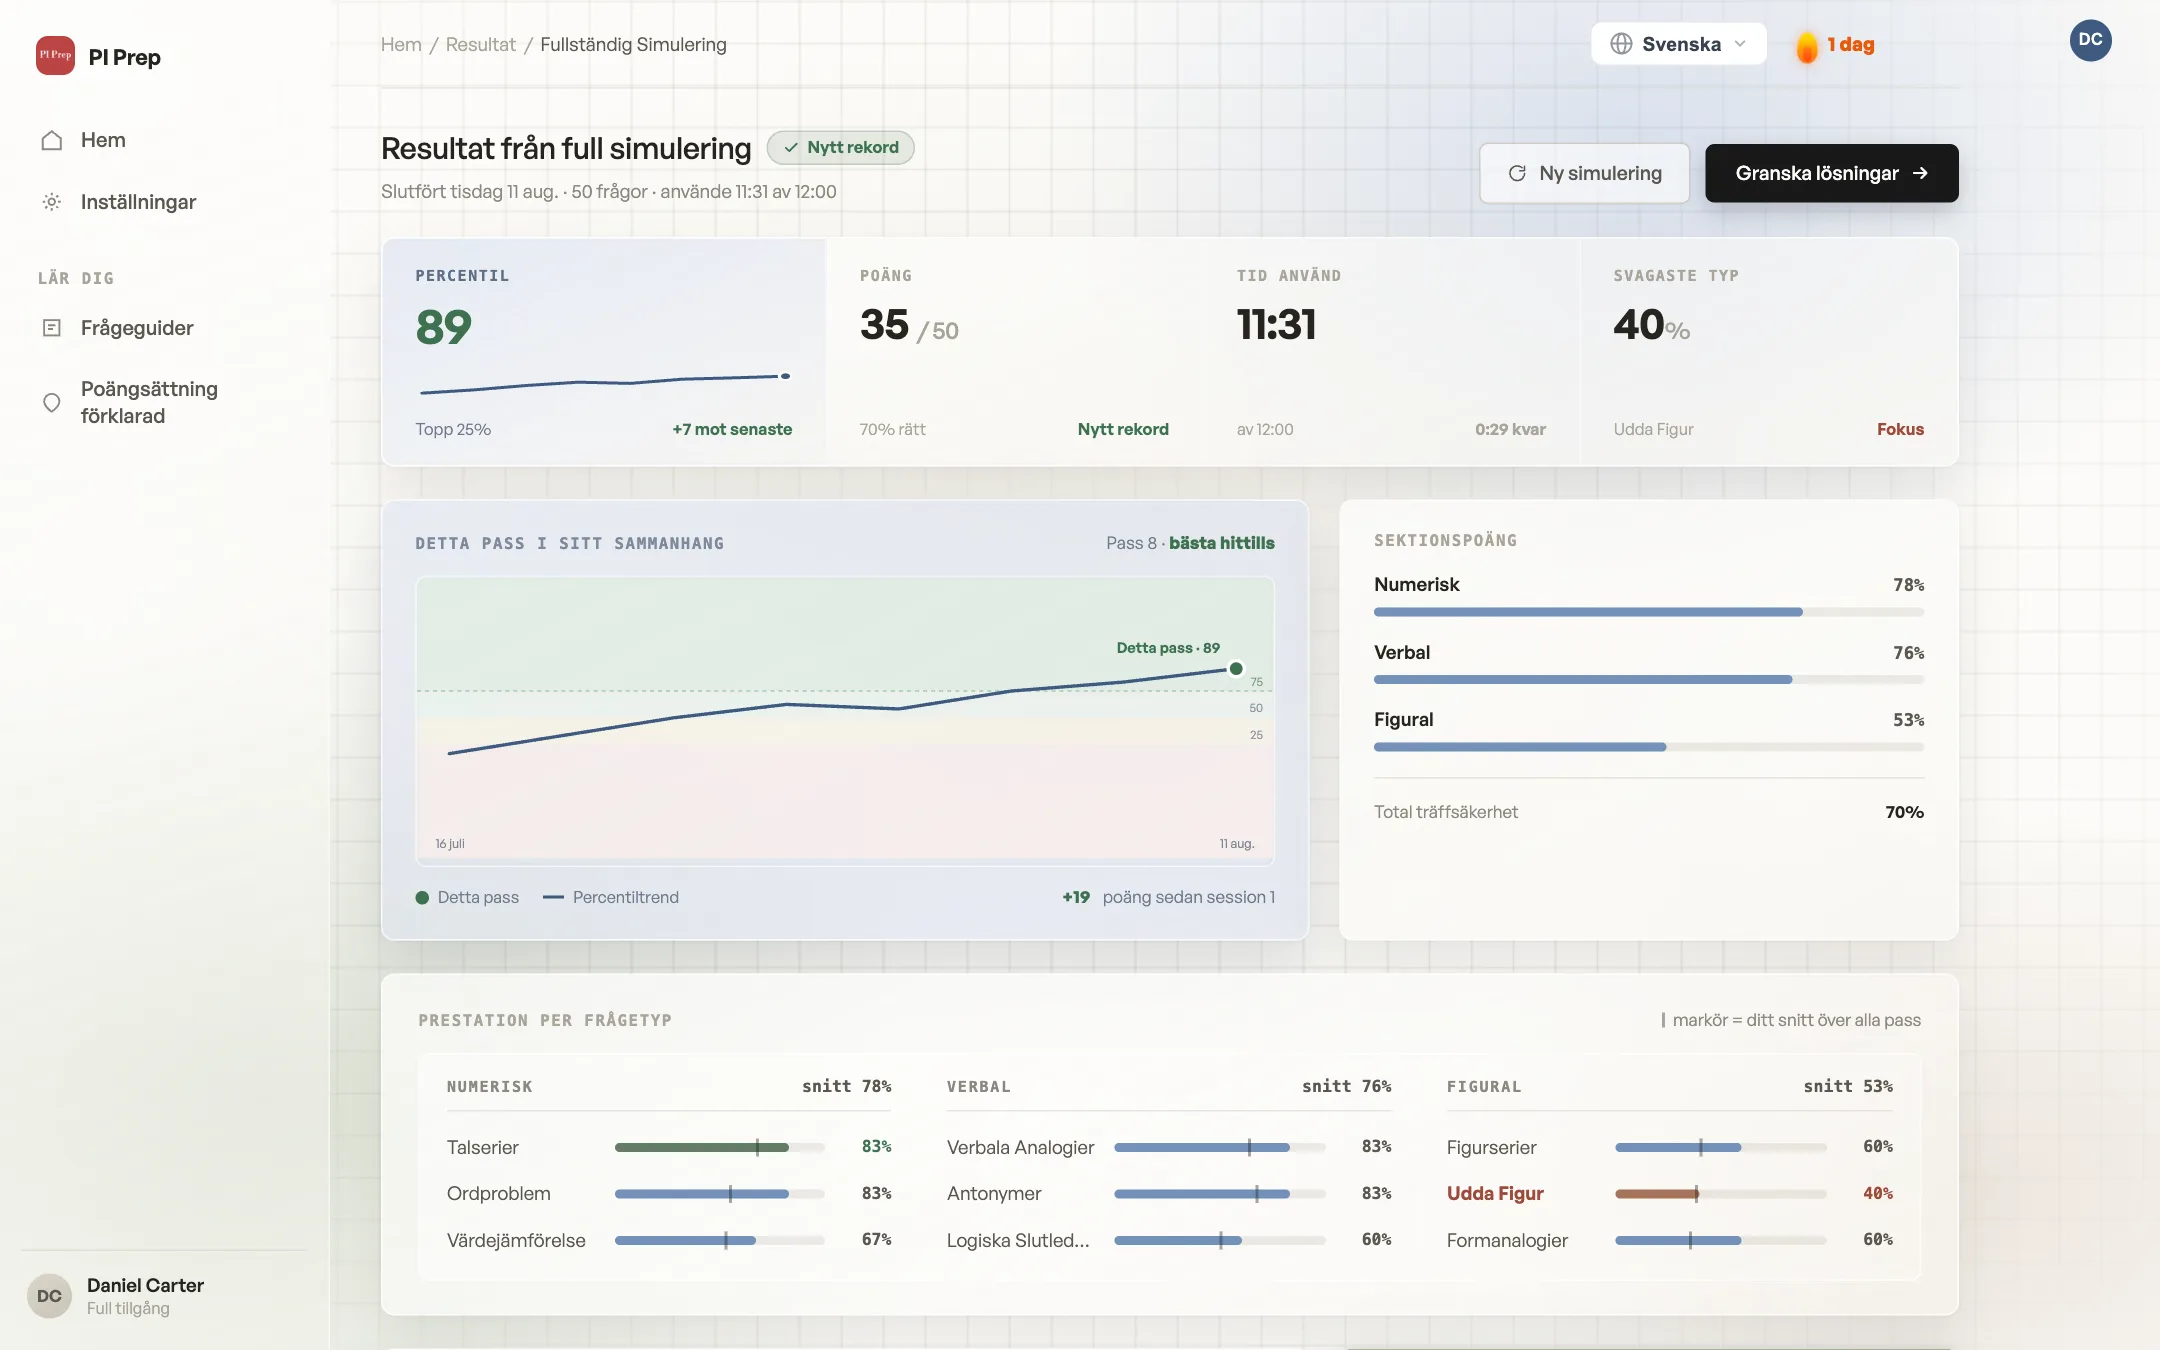
Task: Click the Poängsättning förklarad sidebar icon
Action: pos(52,402)
